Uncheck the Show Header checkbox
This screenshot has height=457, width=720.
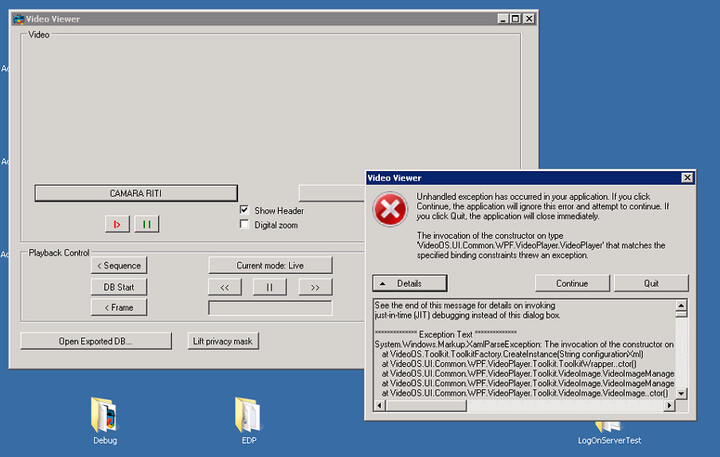(x=245, y=211)
